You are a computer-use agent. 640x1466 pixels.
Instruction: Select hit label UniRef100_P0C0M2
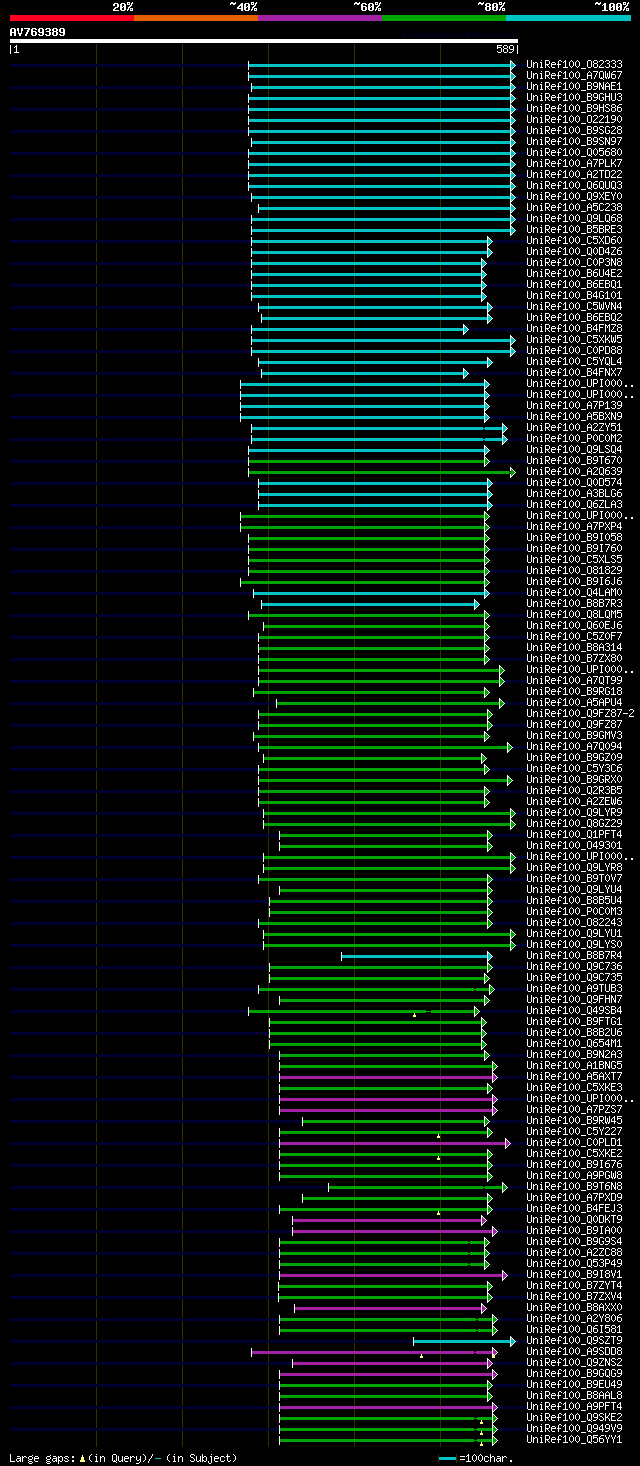tap(574, 439)
